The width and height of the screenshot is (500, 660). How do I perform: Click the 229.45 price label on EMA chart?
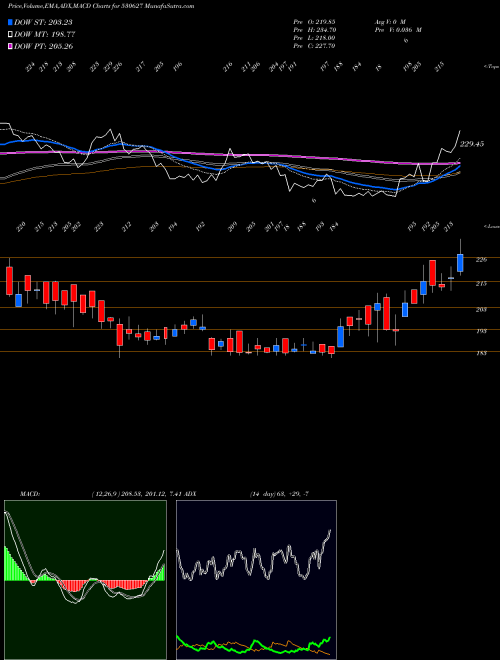472,144
